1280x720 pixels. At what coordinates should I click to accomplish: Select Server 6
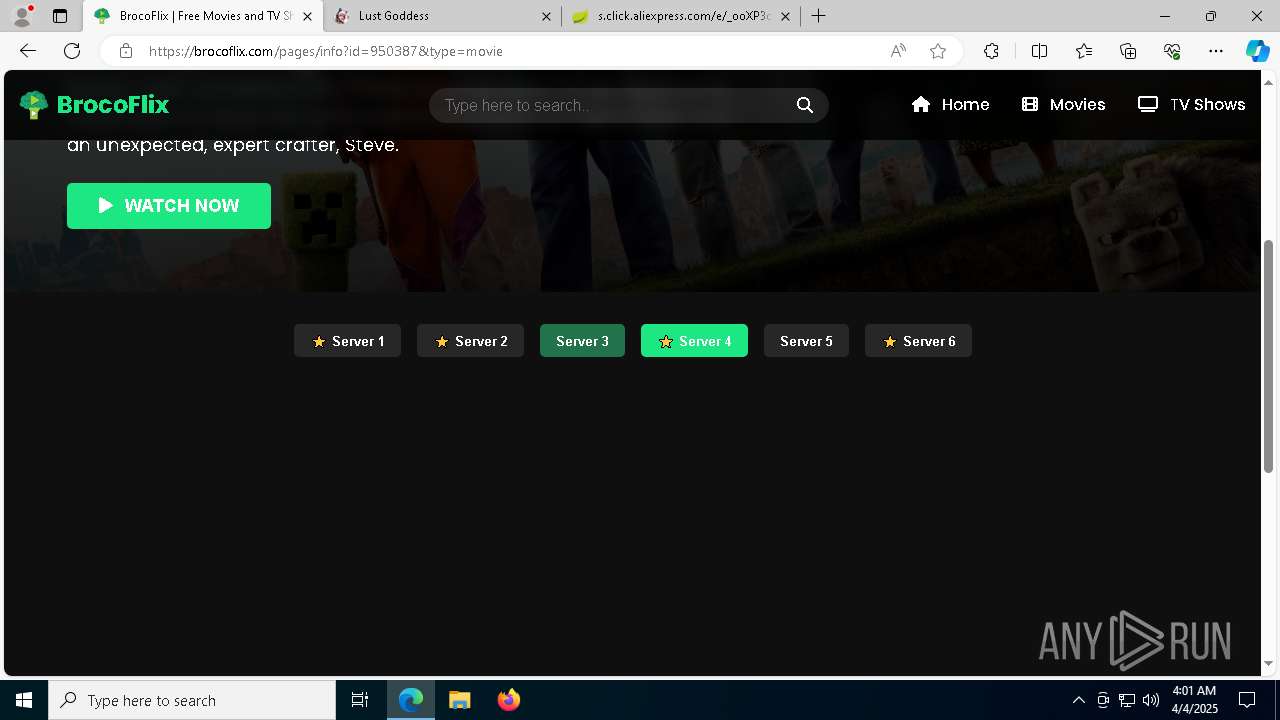click(918, 341)
